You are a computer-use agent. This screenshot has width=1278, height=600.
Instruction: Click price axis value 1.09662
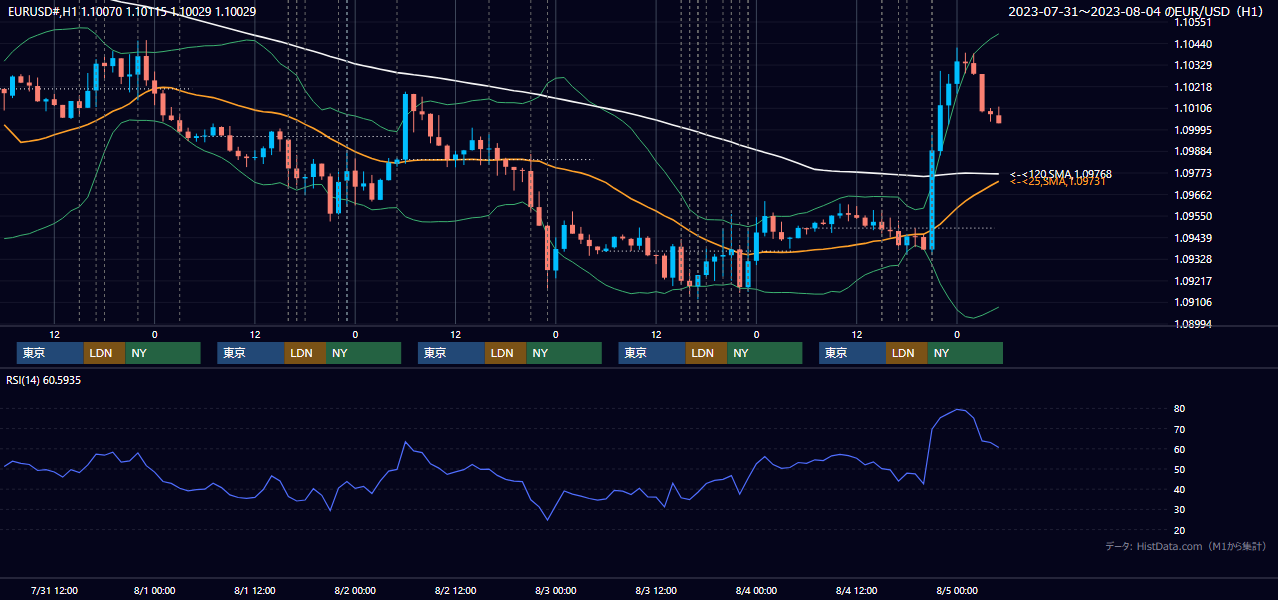click(x=1193, y=195)
